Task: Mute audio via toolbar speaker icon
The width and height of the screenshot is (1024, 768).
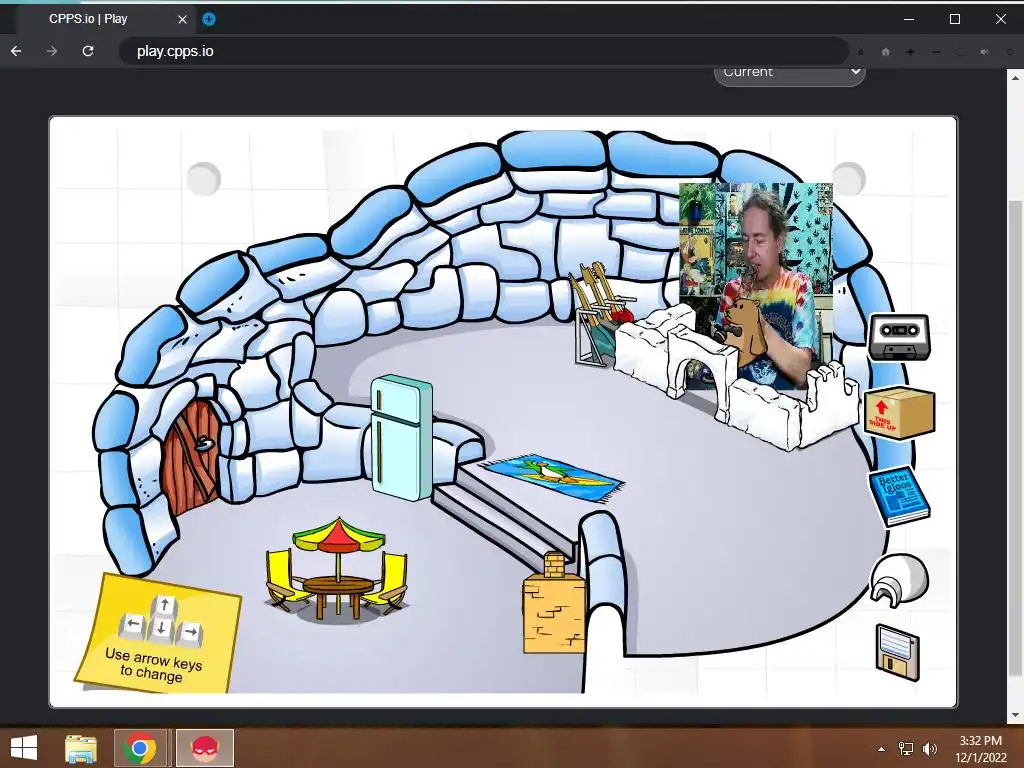Action: click(984, 52)
